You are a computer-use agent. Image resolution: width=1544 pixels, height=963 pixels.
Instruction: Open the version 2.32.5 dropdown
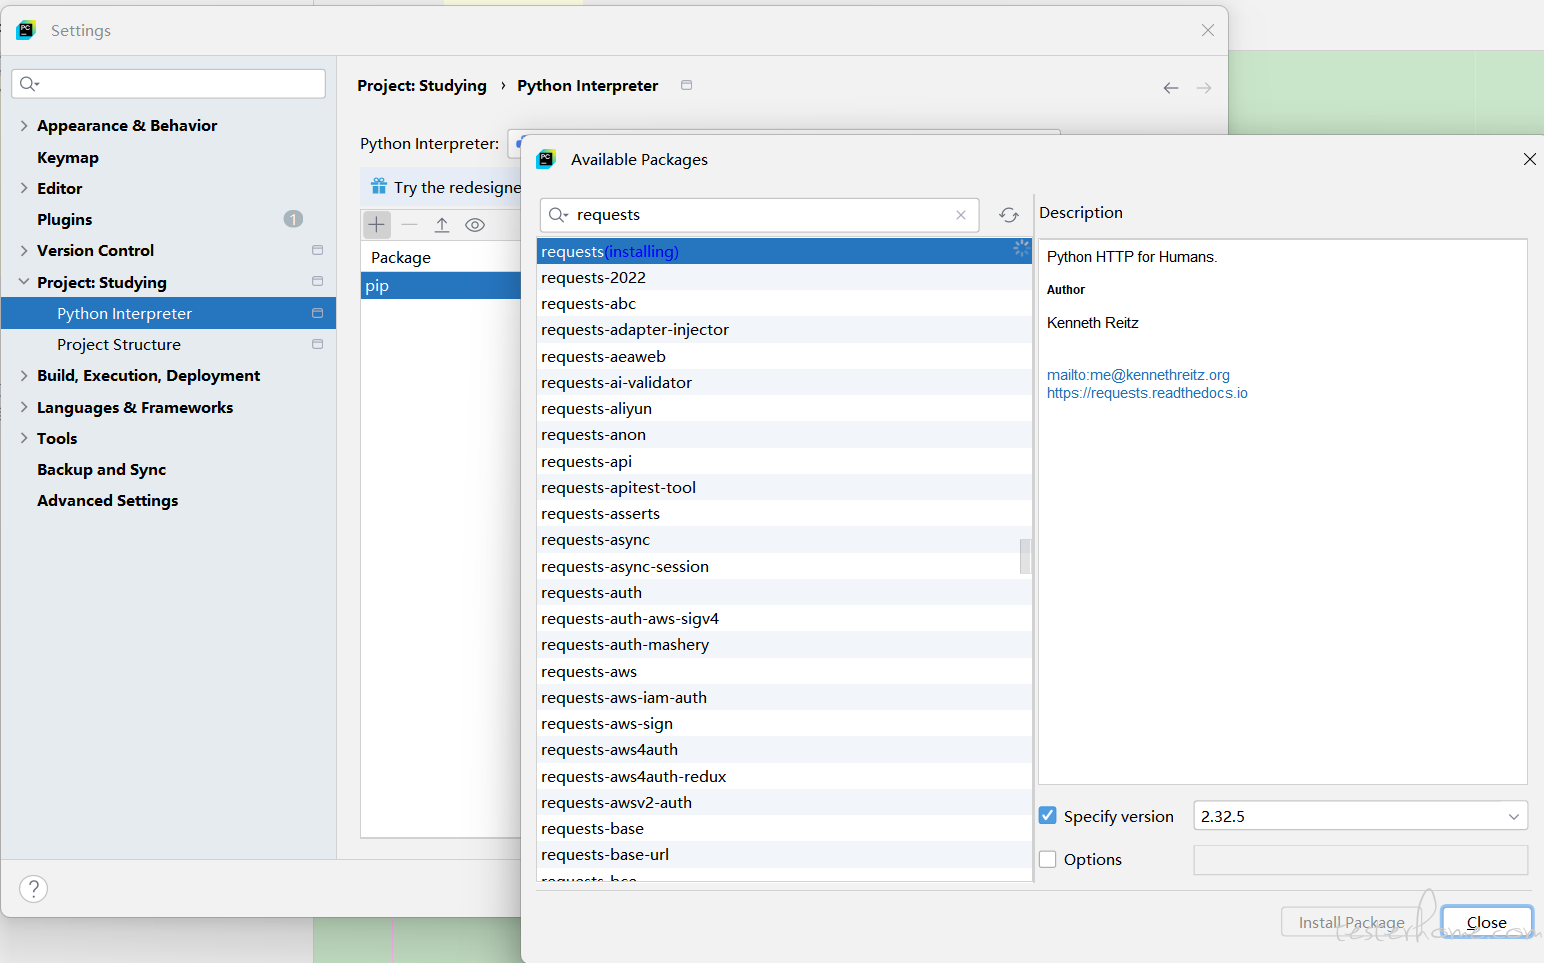pyautogui.click(x=1513, y=817)
